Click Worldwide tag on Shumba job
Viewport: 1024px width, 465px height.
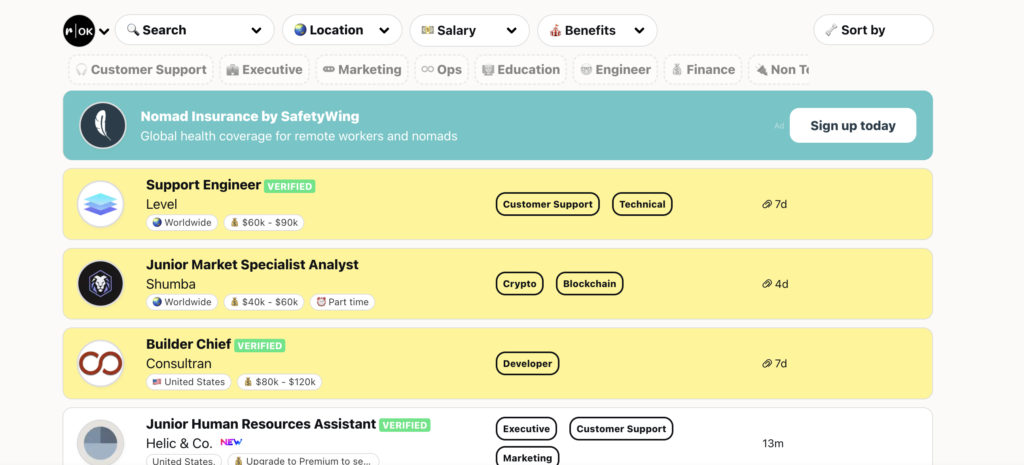click(182, 302)
